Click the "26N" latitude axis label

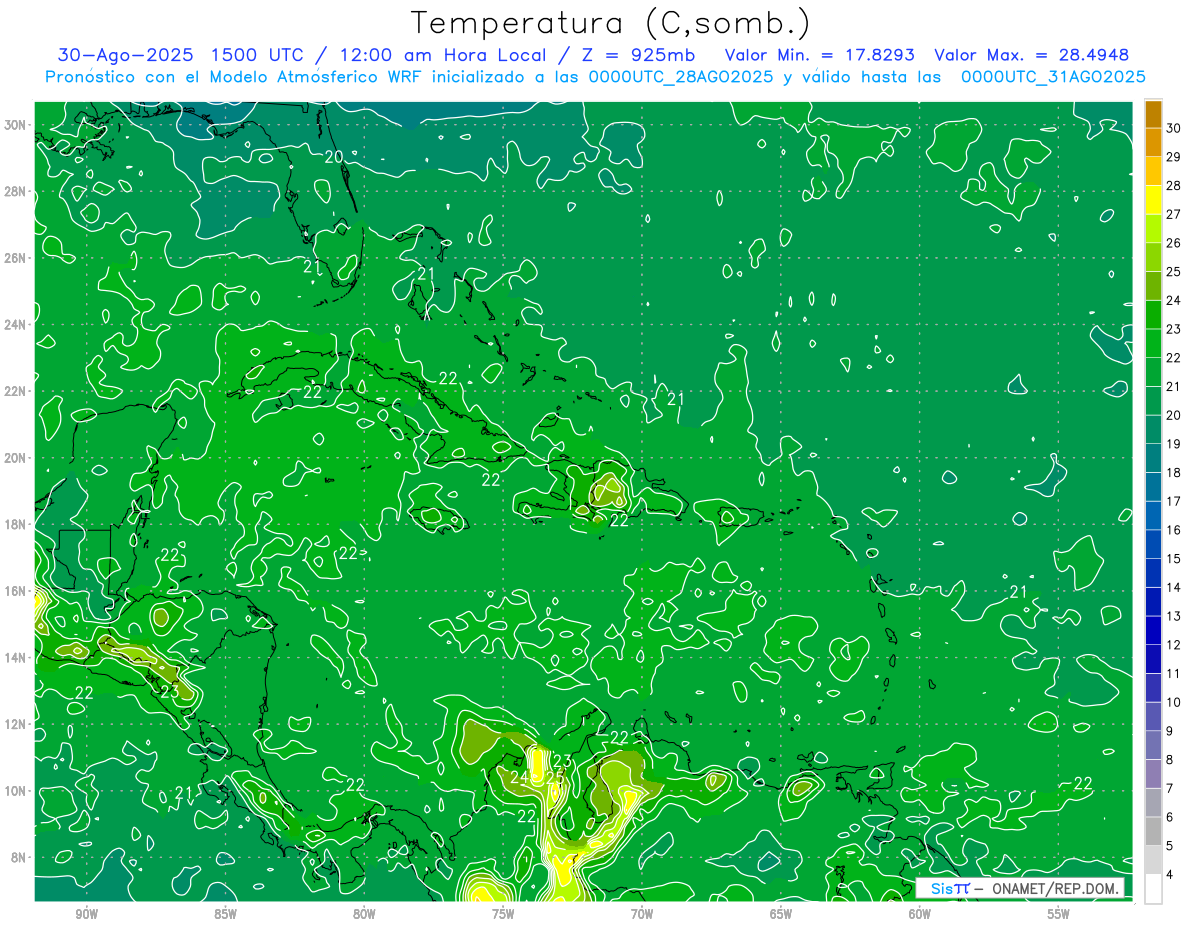tap(17, 258)
